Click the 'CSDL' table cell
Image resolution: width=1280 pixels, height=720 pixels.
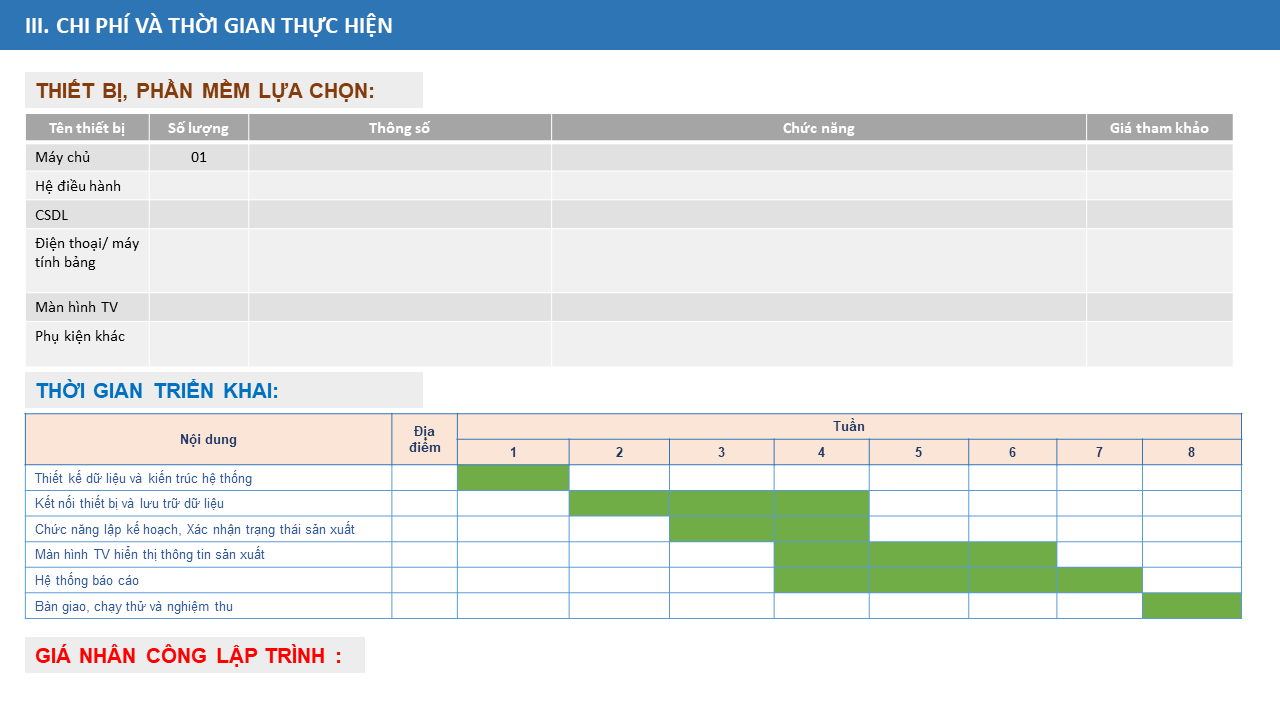[52, 215]
